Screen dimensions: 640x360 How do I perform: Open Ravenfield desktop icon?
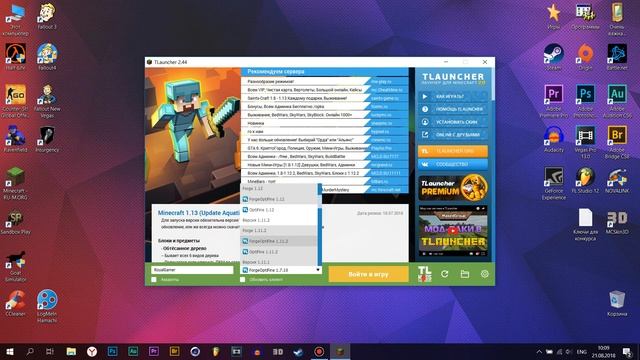pyautogui.click(x=16, y=139)
